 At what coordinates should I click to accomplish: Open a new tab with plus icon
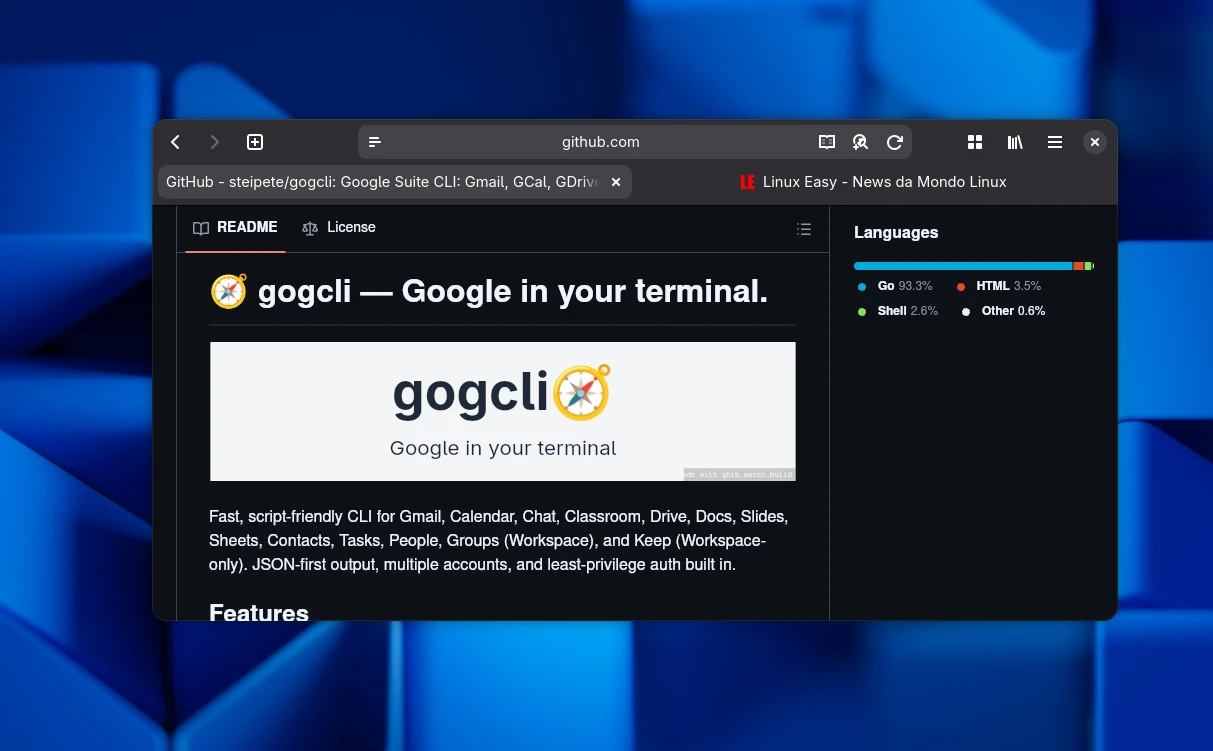[255, 142]
